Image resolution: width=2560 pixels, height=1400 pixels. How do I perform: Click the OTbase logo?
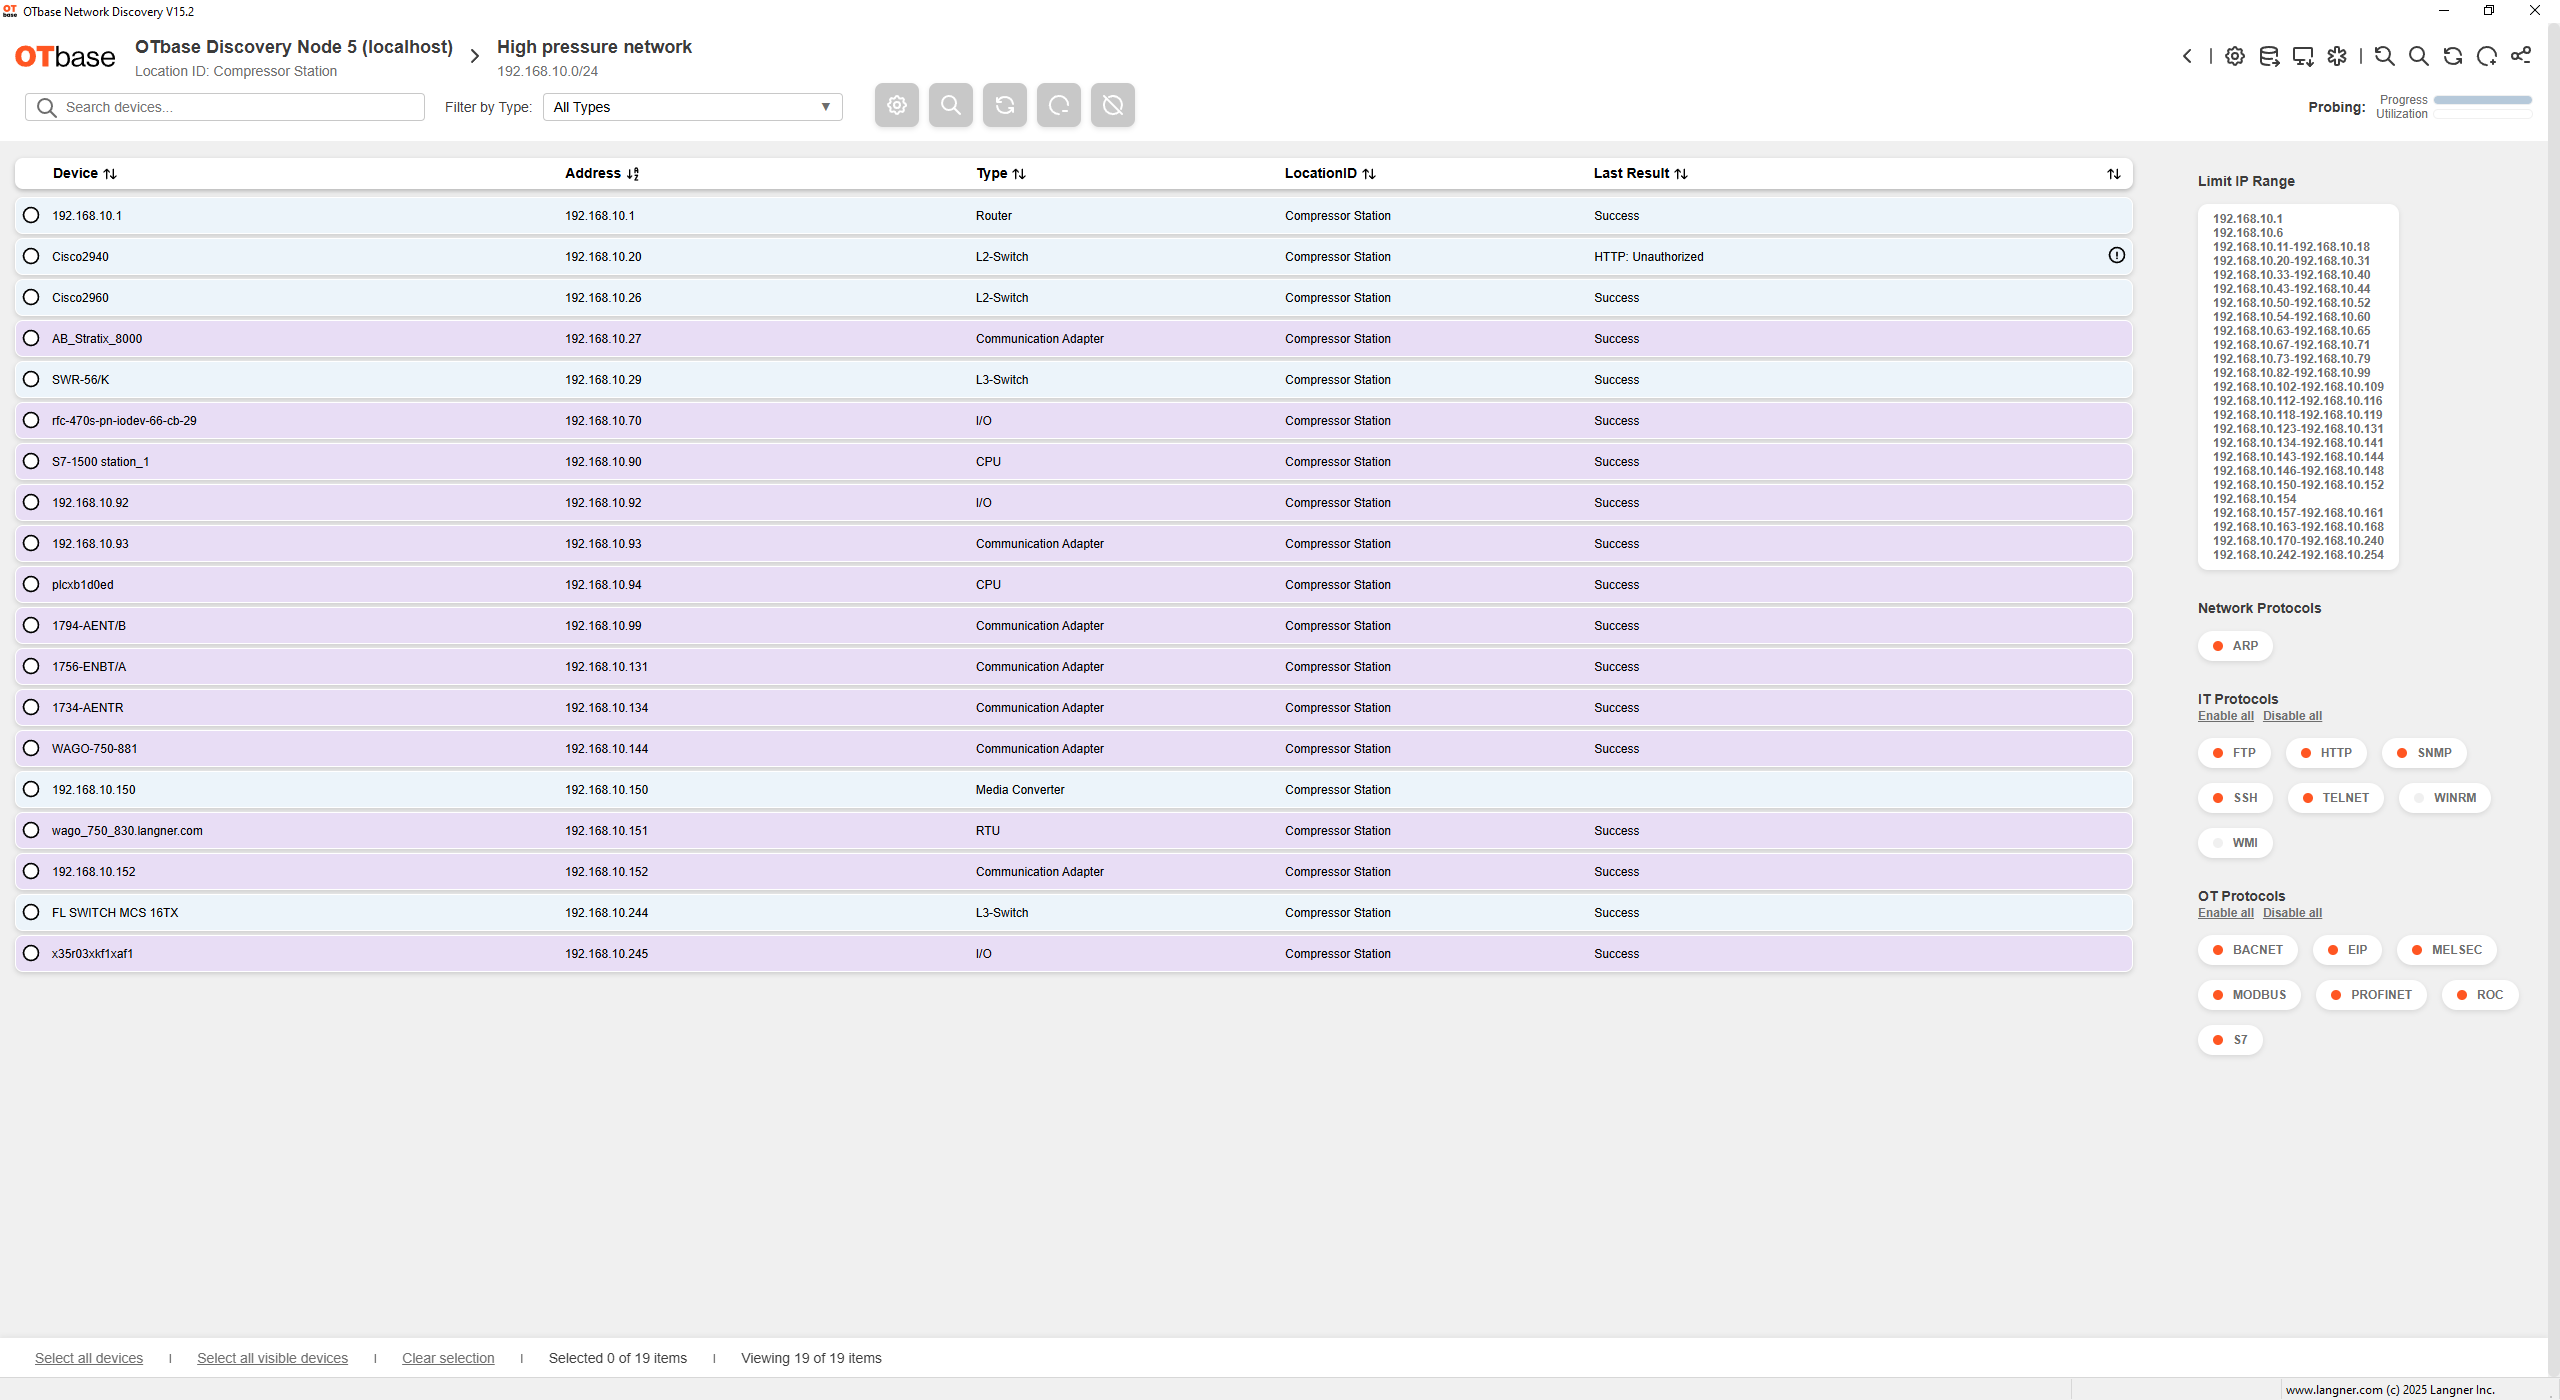pos(65,57)
